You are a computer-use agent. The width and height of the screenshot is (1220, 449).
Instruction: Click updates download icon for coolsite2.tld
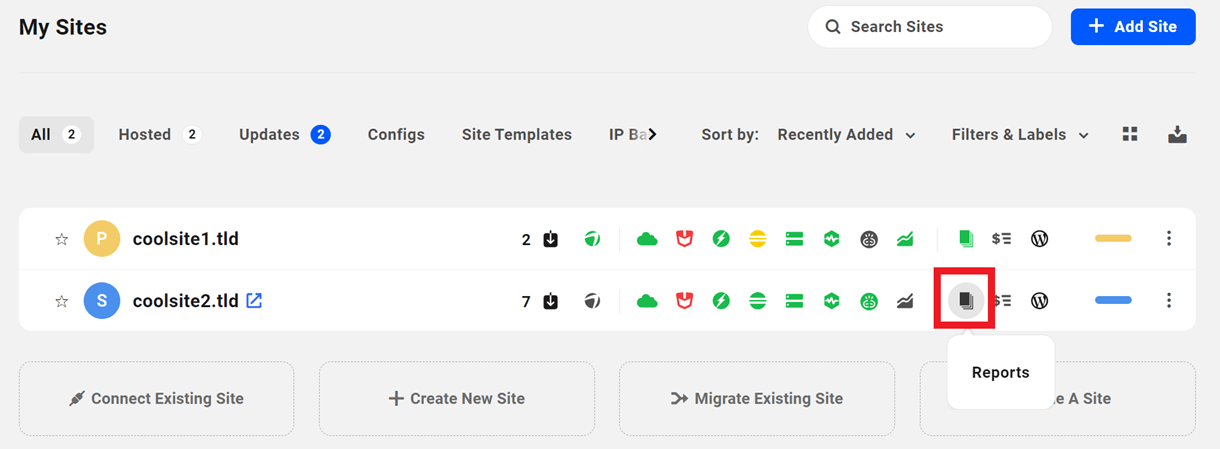[x=551, y=301]
